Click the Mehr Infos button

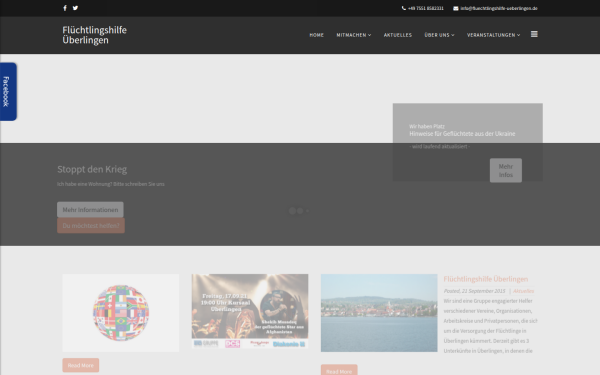pyautogui.click(x=505, y=170)
